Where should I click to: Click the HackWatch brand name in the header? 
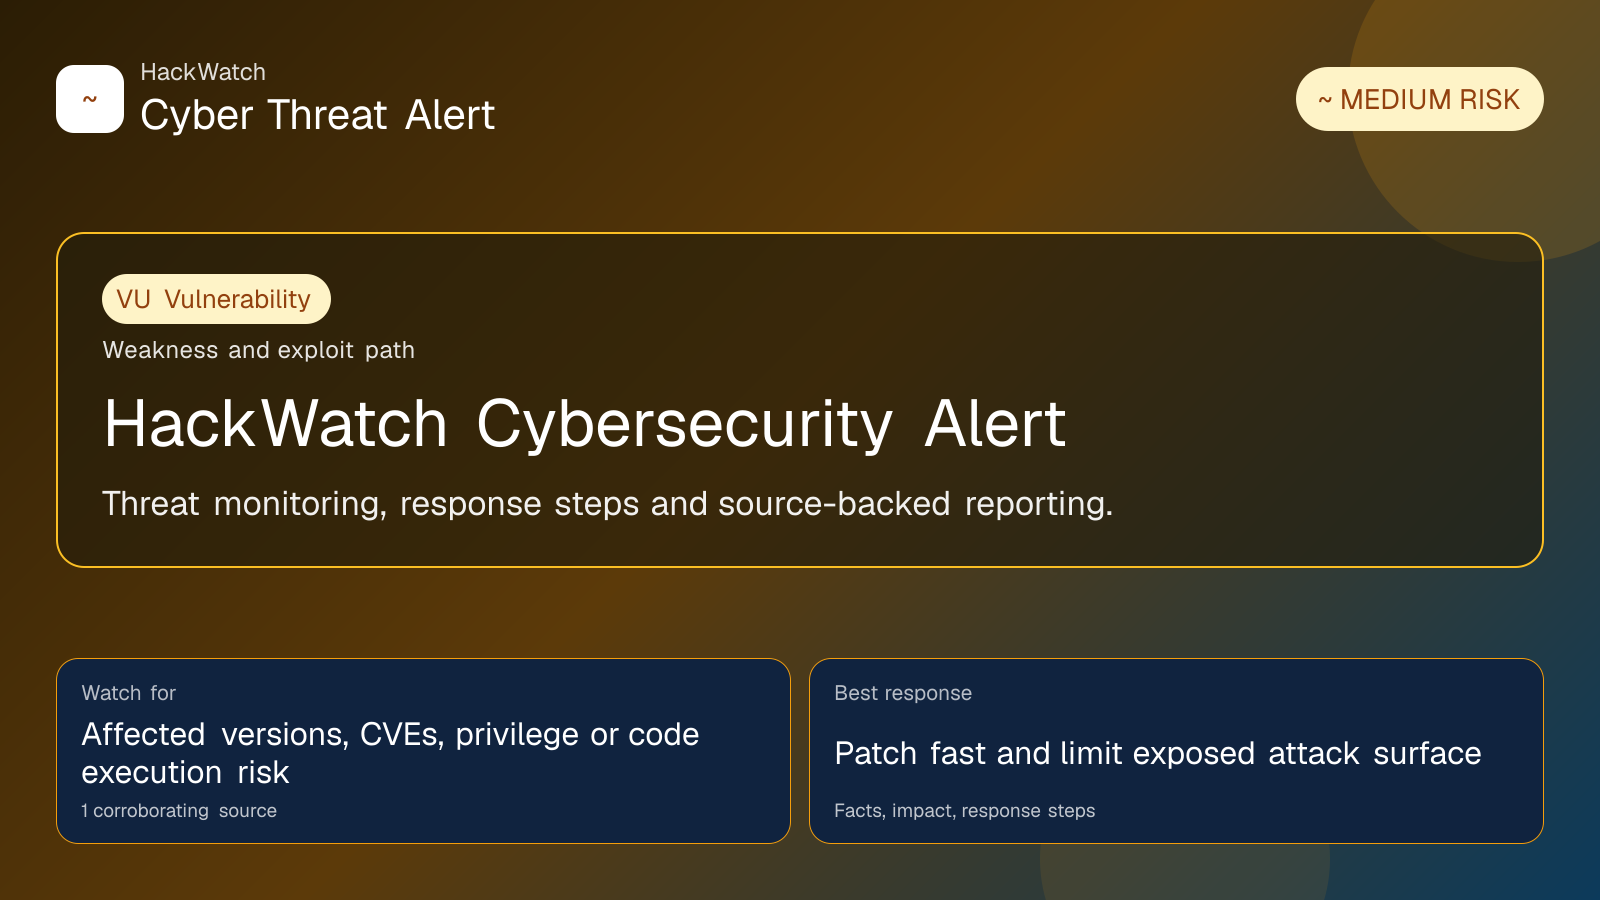click(x=203, y=72)
